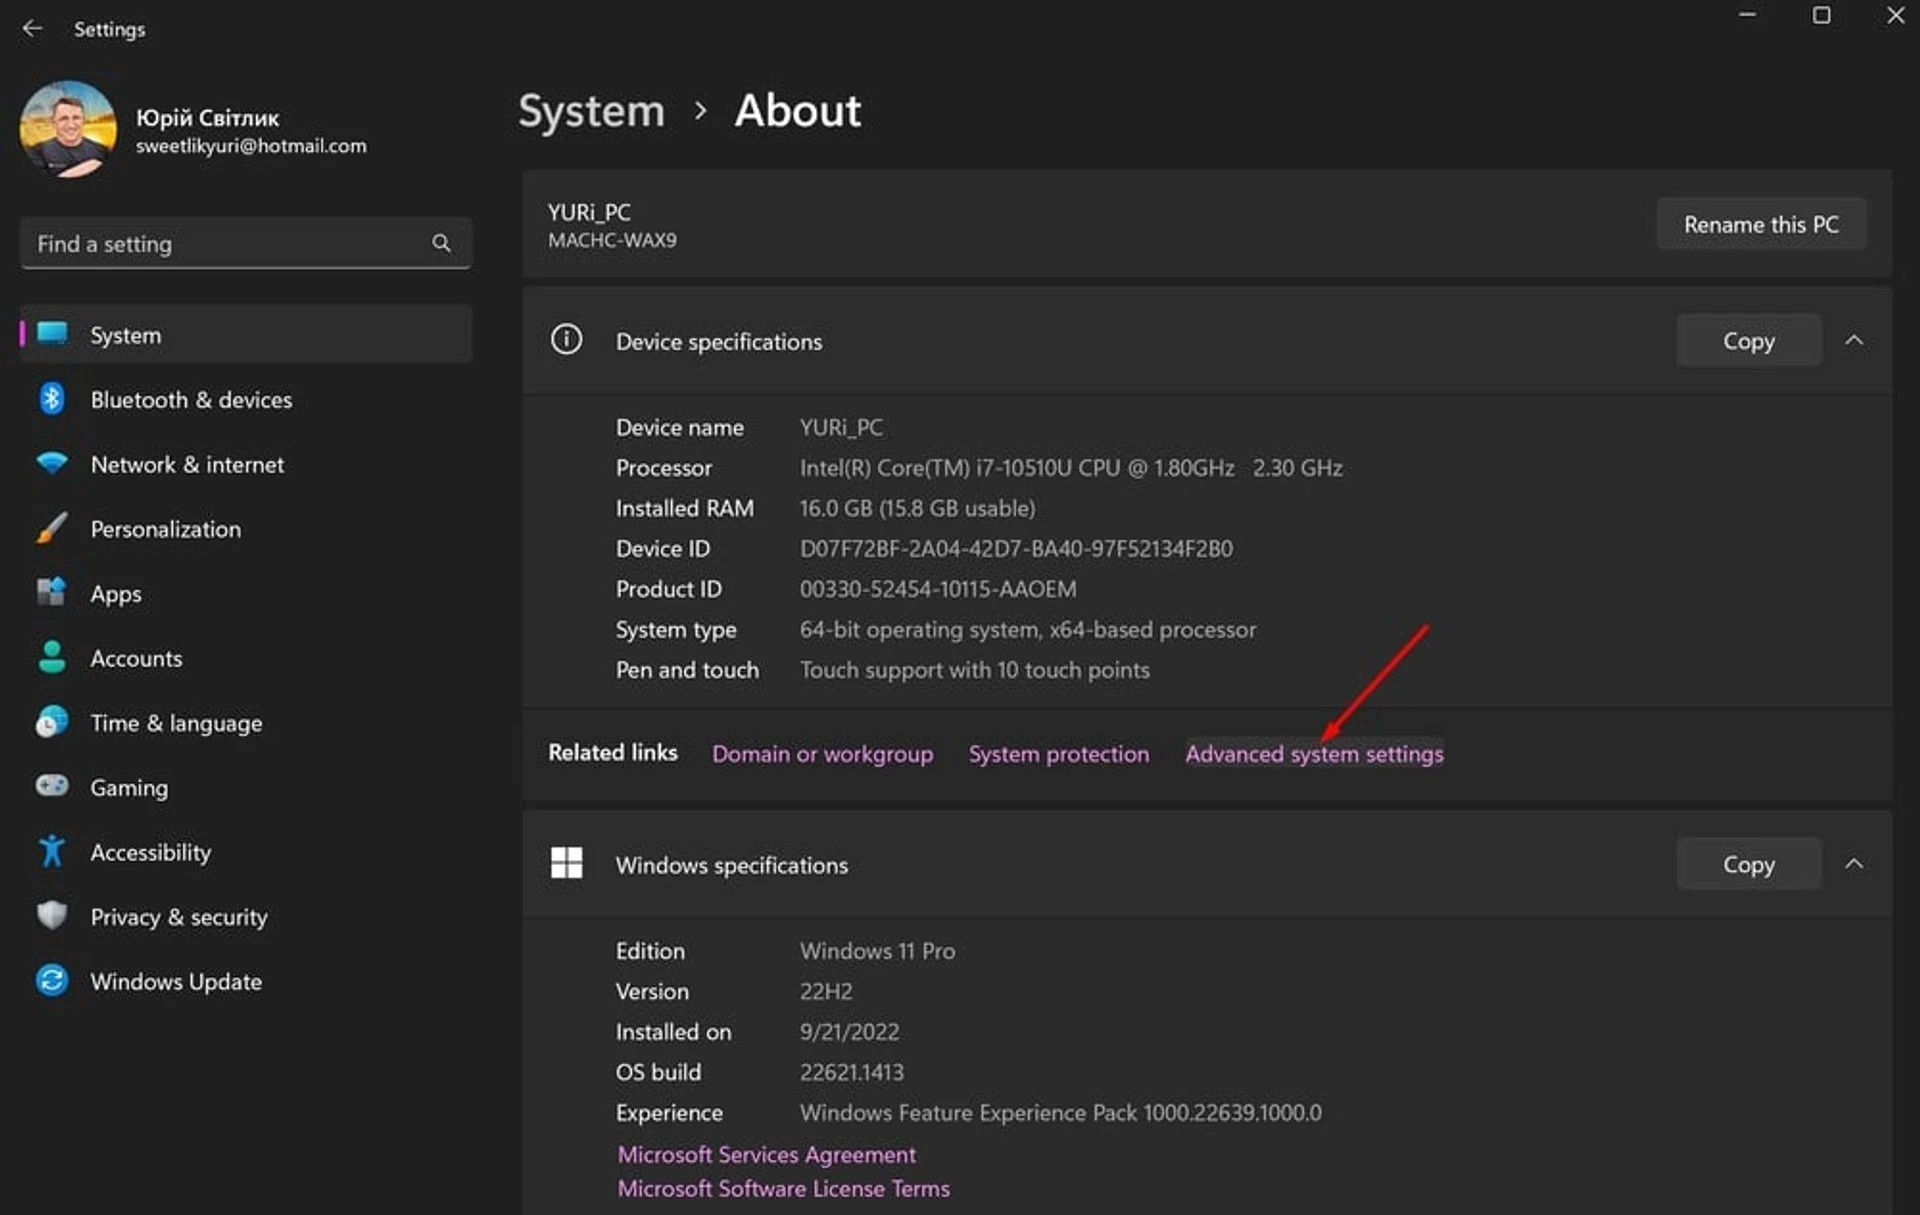This screenshot has height=1215, width=1920.
Task: Click the Gaming controller icon
Action: pyautogui.click(x=52, y=786)
